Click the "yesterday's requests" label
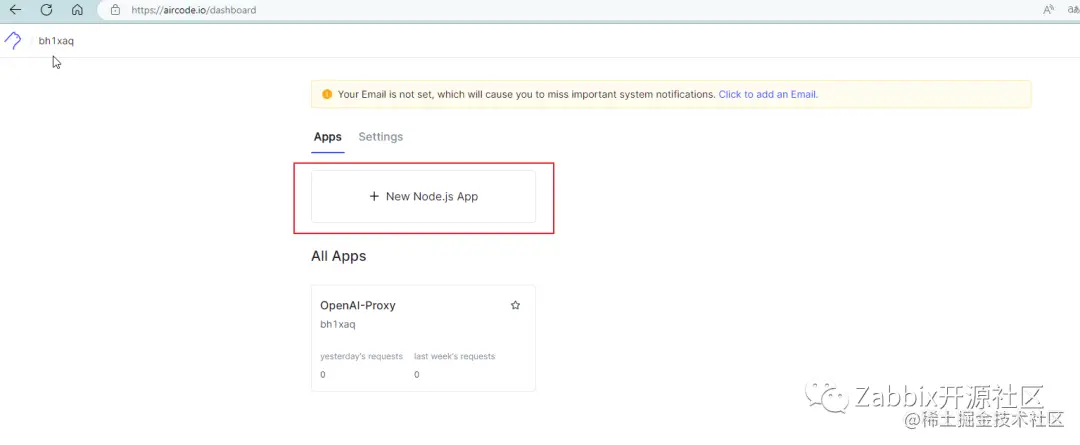The image size is (1080, 445). (362, 356)
